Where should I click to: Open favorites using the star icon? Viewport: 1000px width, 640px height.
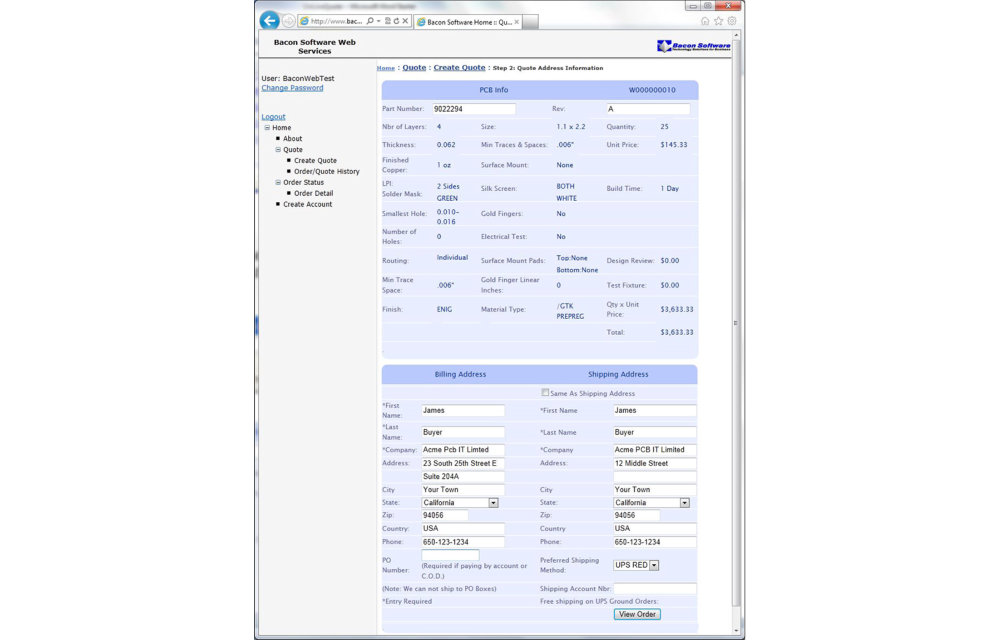pos(718,21)
